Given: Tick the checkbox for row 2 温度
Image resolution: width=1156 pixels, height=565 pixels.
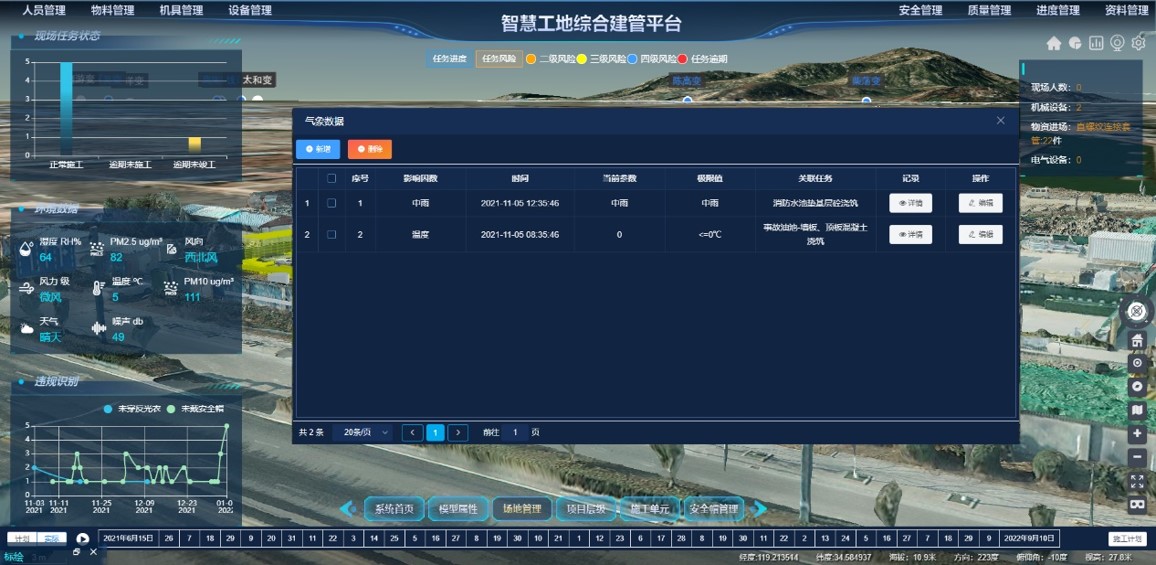Looking at the screenshot, I should 332,235.
